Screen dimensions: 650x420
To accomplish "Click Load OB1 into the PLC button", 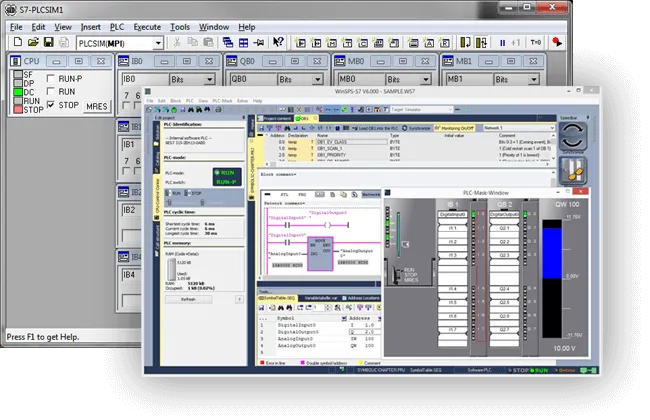I will [x=375, y=128].
